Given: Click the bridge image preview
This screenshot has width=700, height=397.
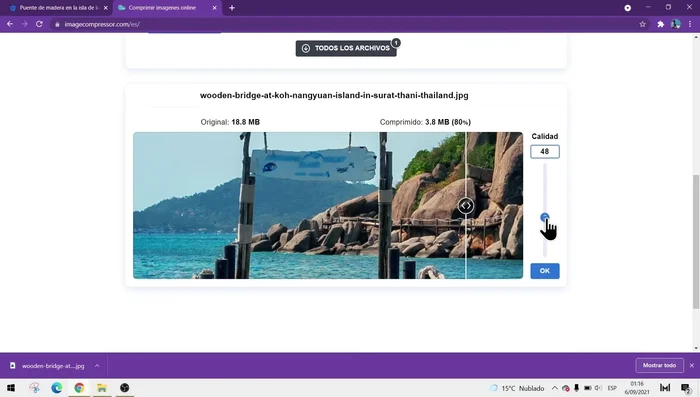Looking at the screenshot, I should click(x=328, y=205).
